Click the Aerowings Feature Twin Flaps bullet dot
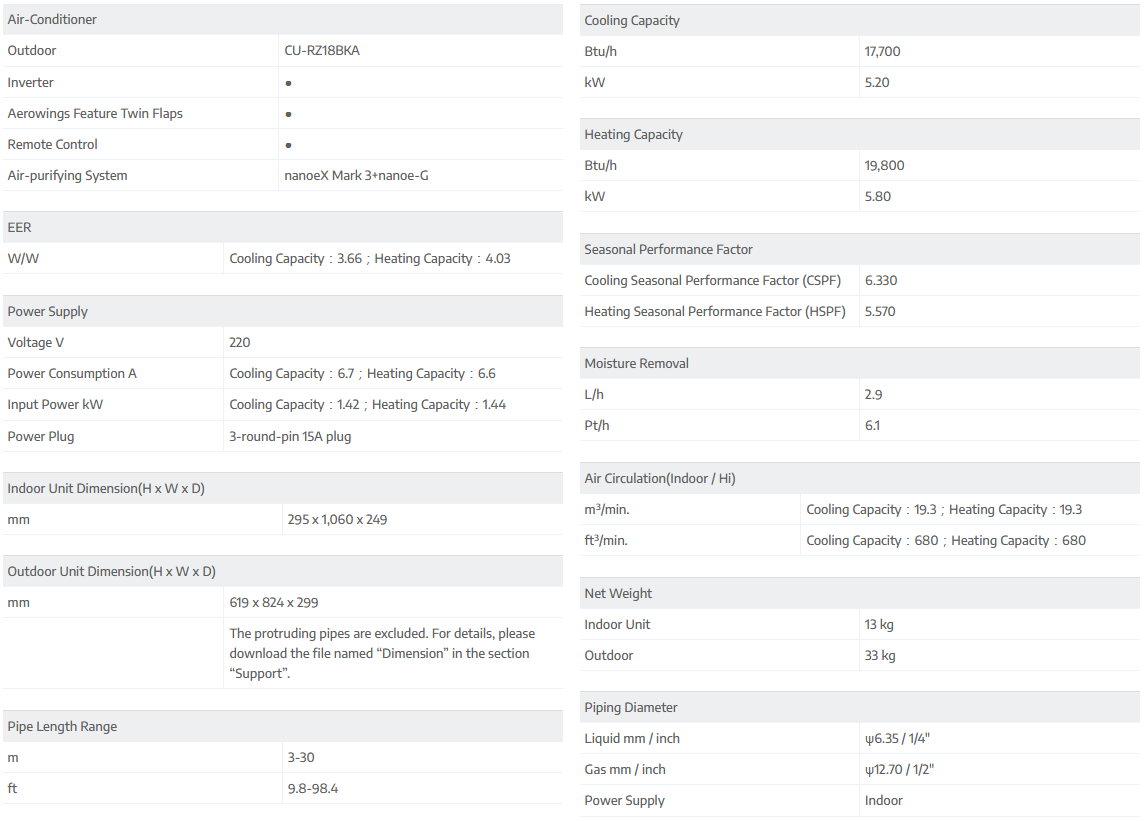Screen dimensions: 1144x821 [x=289, y=114]
